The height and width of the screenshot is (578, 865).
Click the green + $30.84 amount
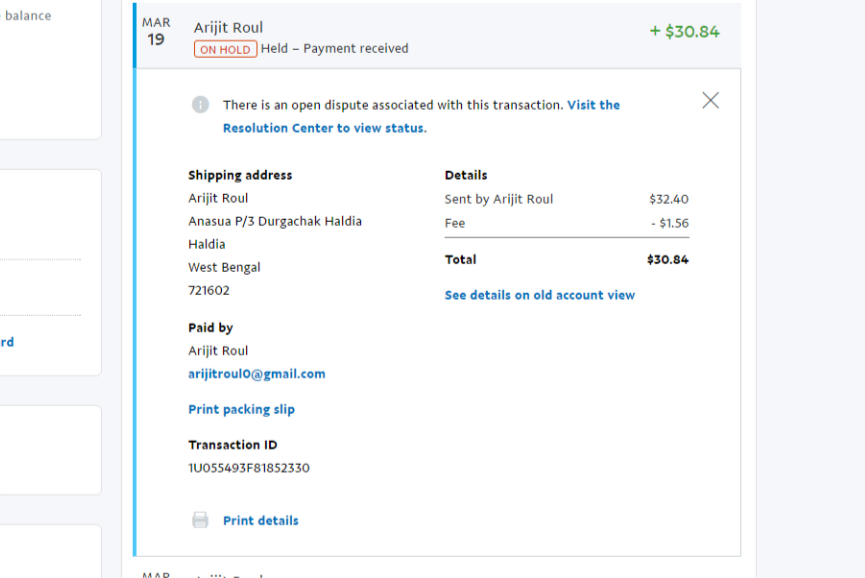point(684,31)
